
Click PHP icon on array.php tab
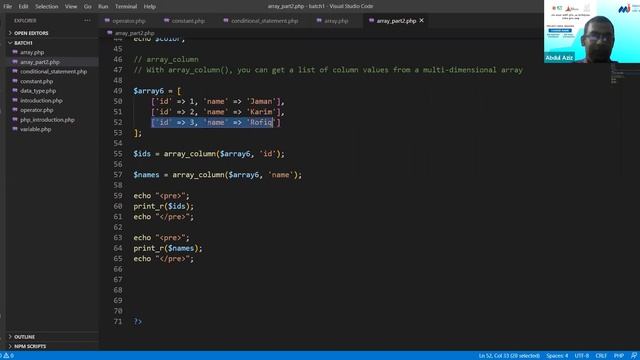(x=319, y=20)
